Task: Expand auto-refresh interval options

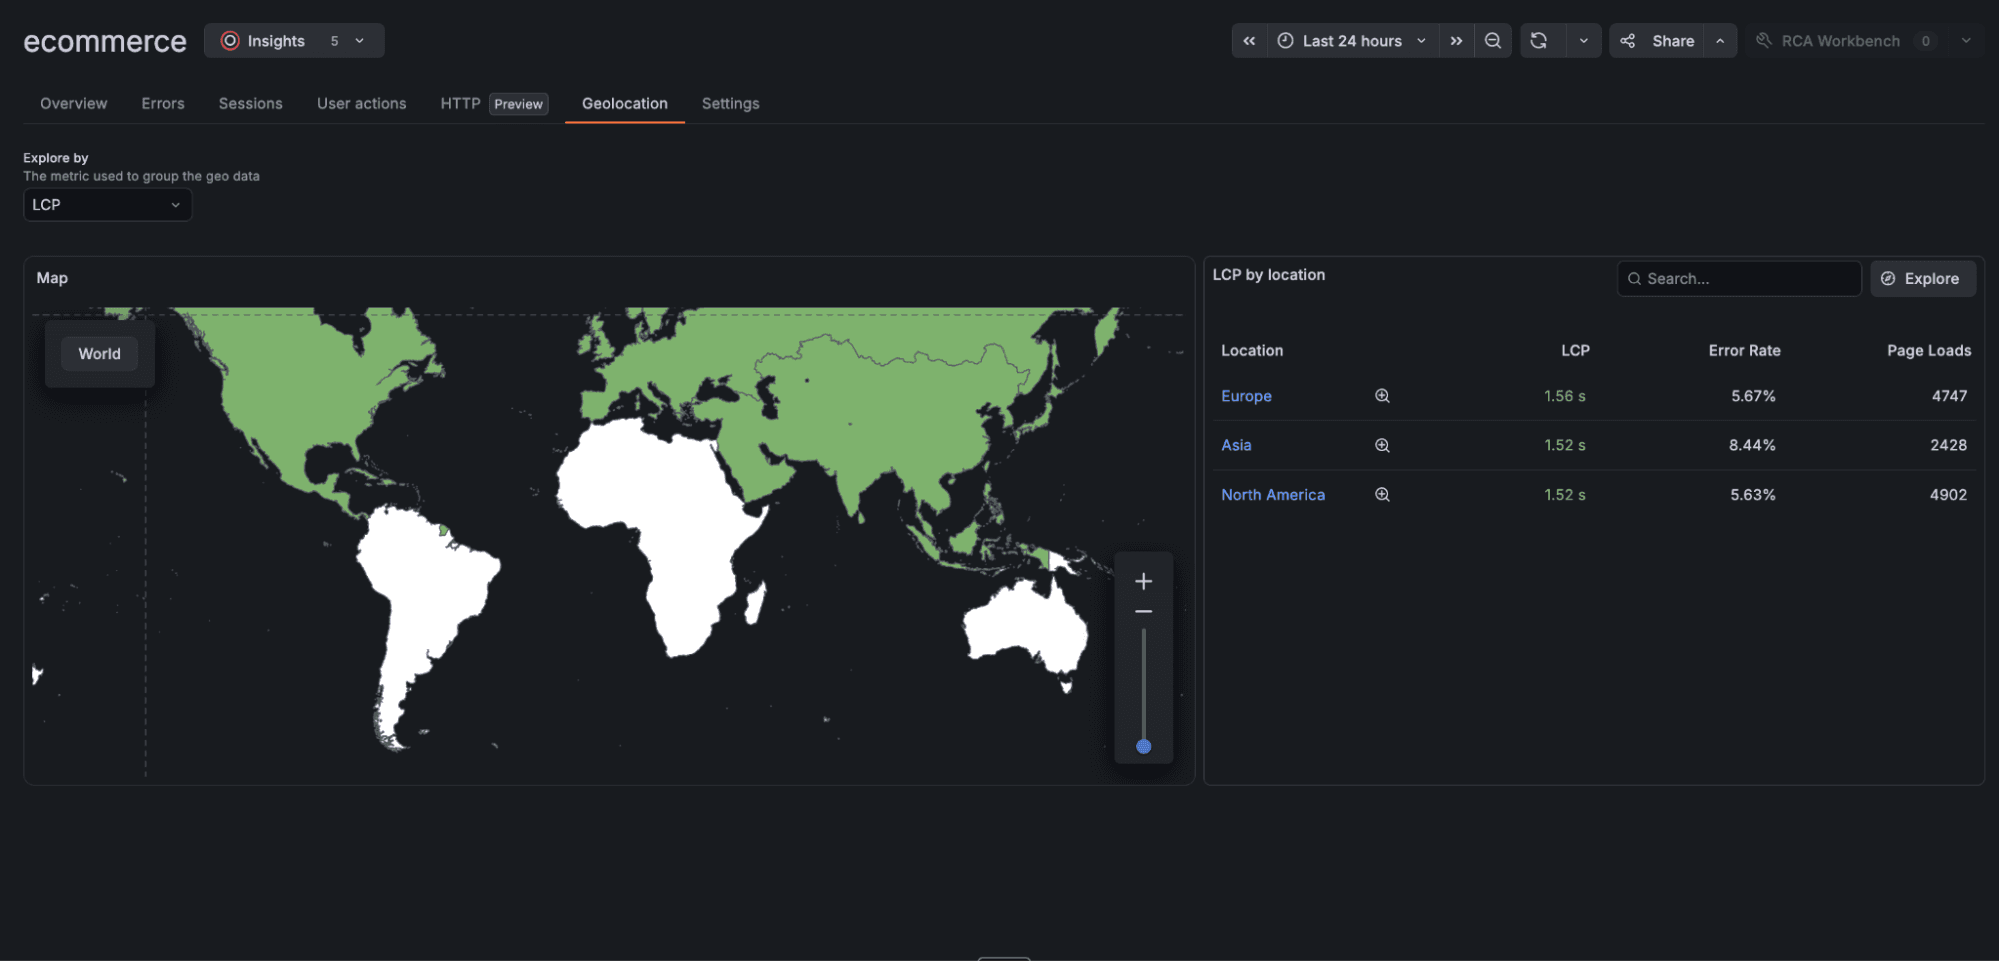Action: point(1583,41)
